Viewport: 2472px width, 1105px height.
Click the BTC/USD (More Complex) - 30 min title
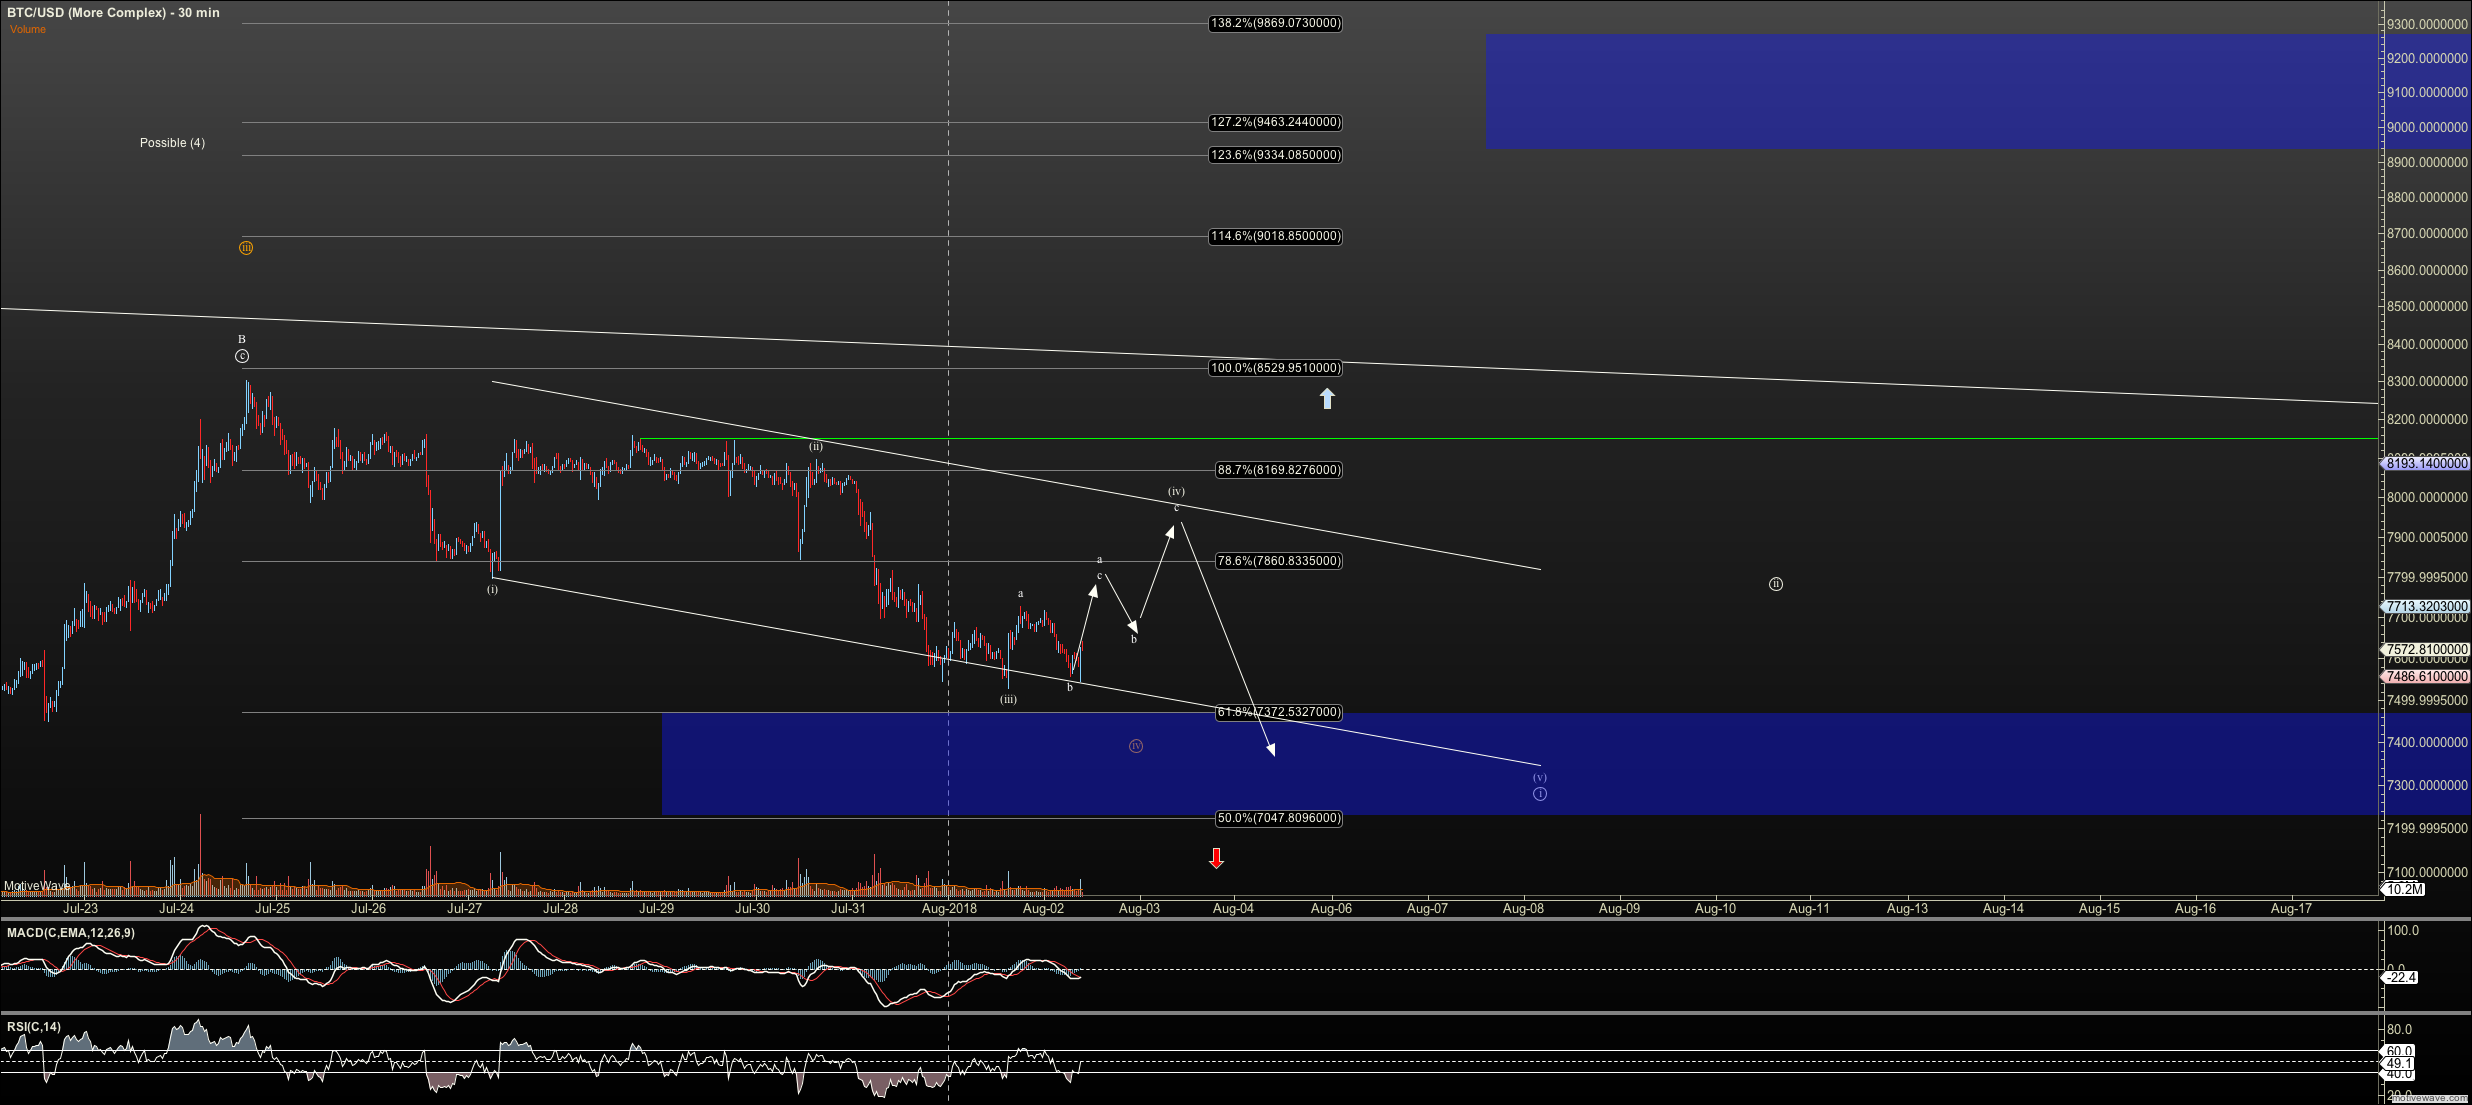[113, 13]
